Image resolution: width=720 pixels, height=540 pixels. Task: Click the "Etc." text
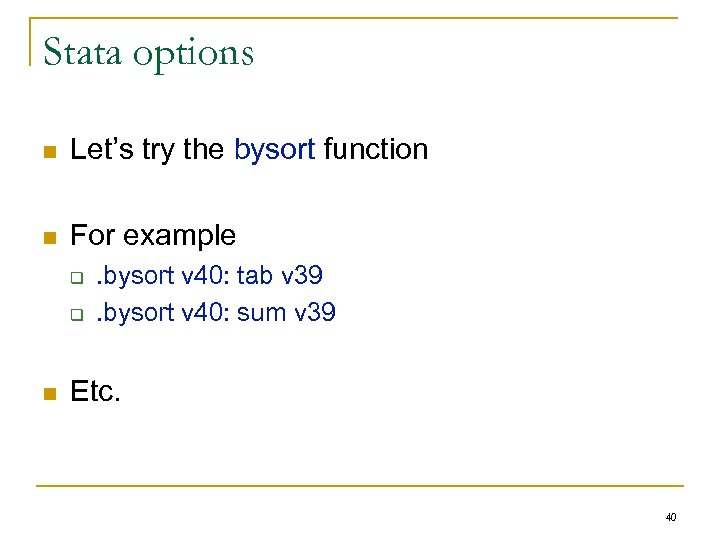click(x=95, y=392)
